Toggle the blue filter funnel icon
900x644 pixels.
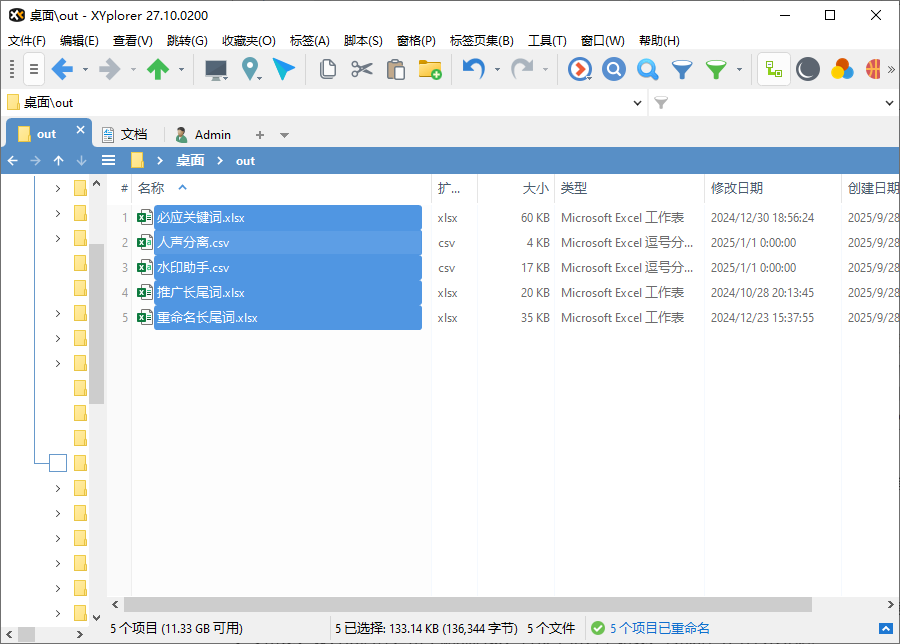682,69
